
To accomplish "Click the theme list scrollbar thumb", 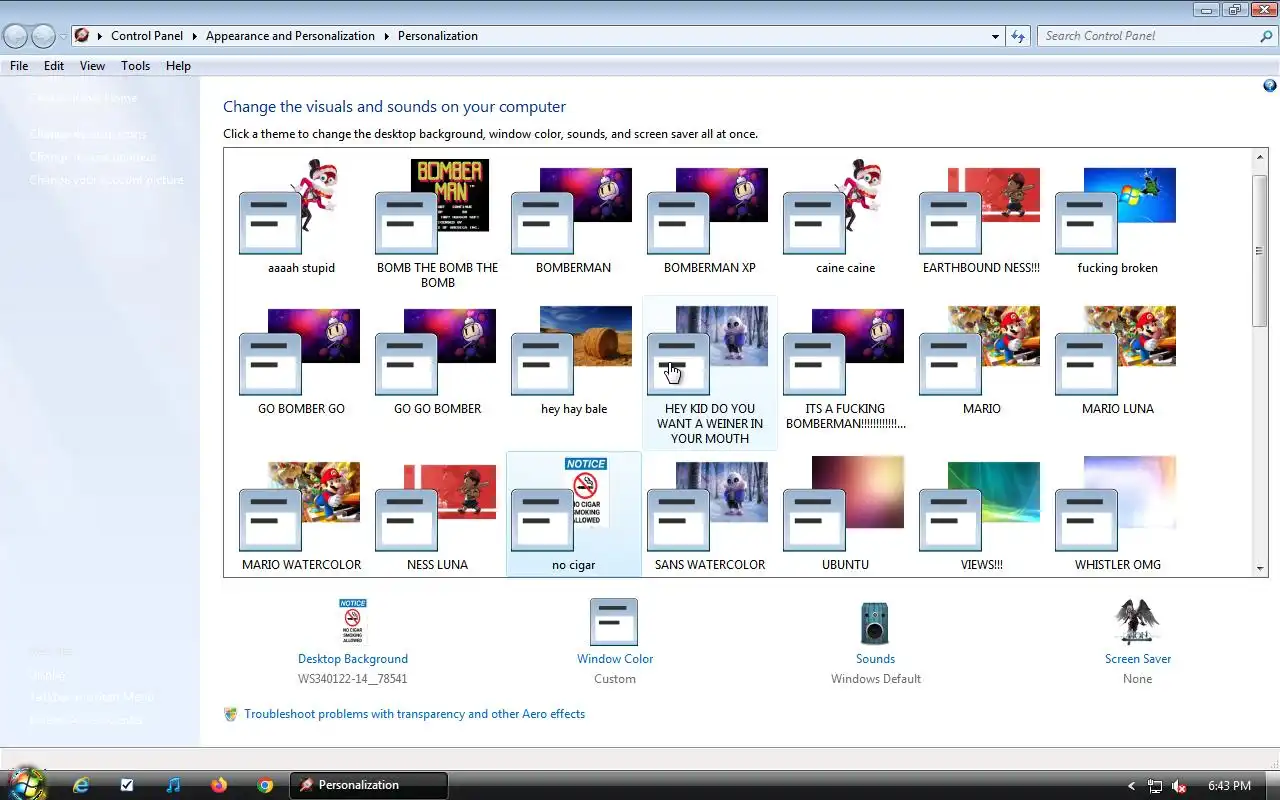I will click(x=1260, y=250).
